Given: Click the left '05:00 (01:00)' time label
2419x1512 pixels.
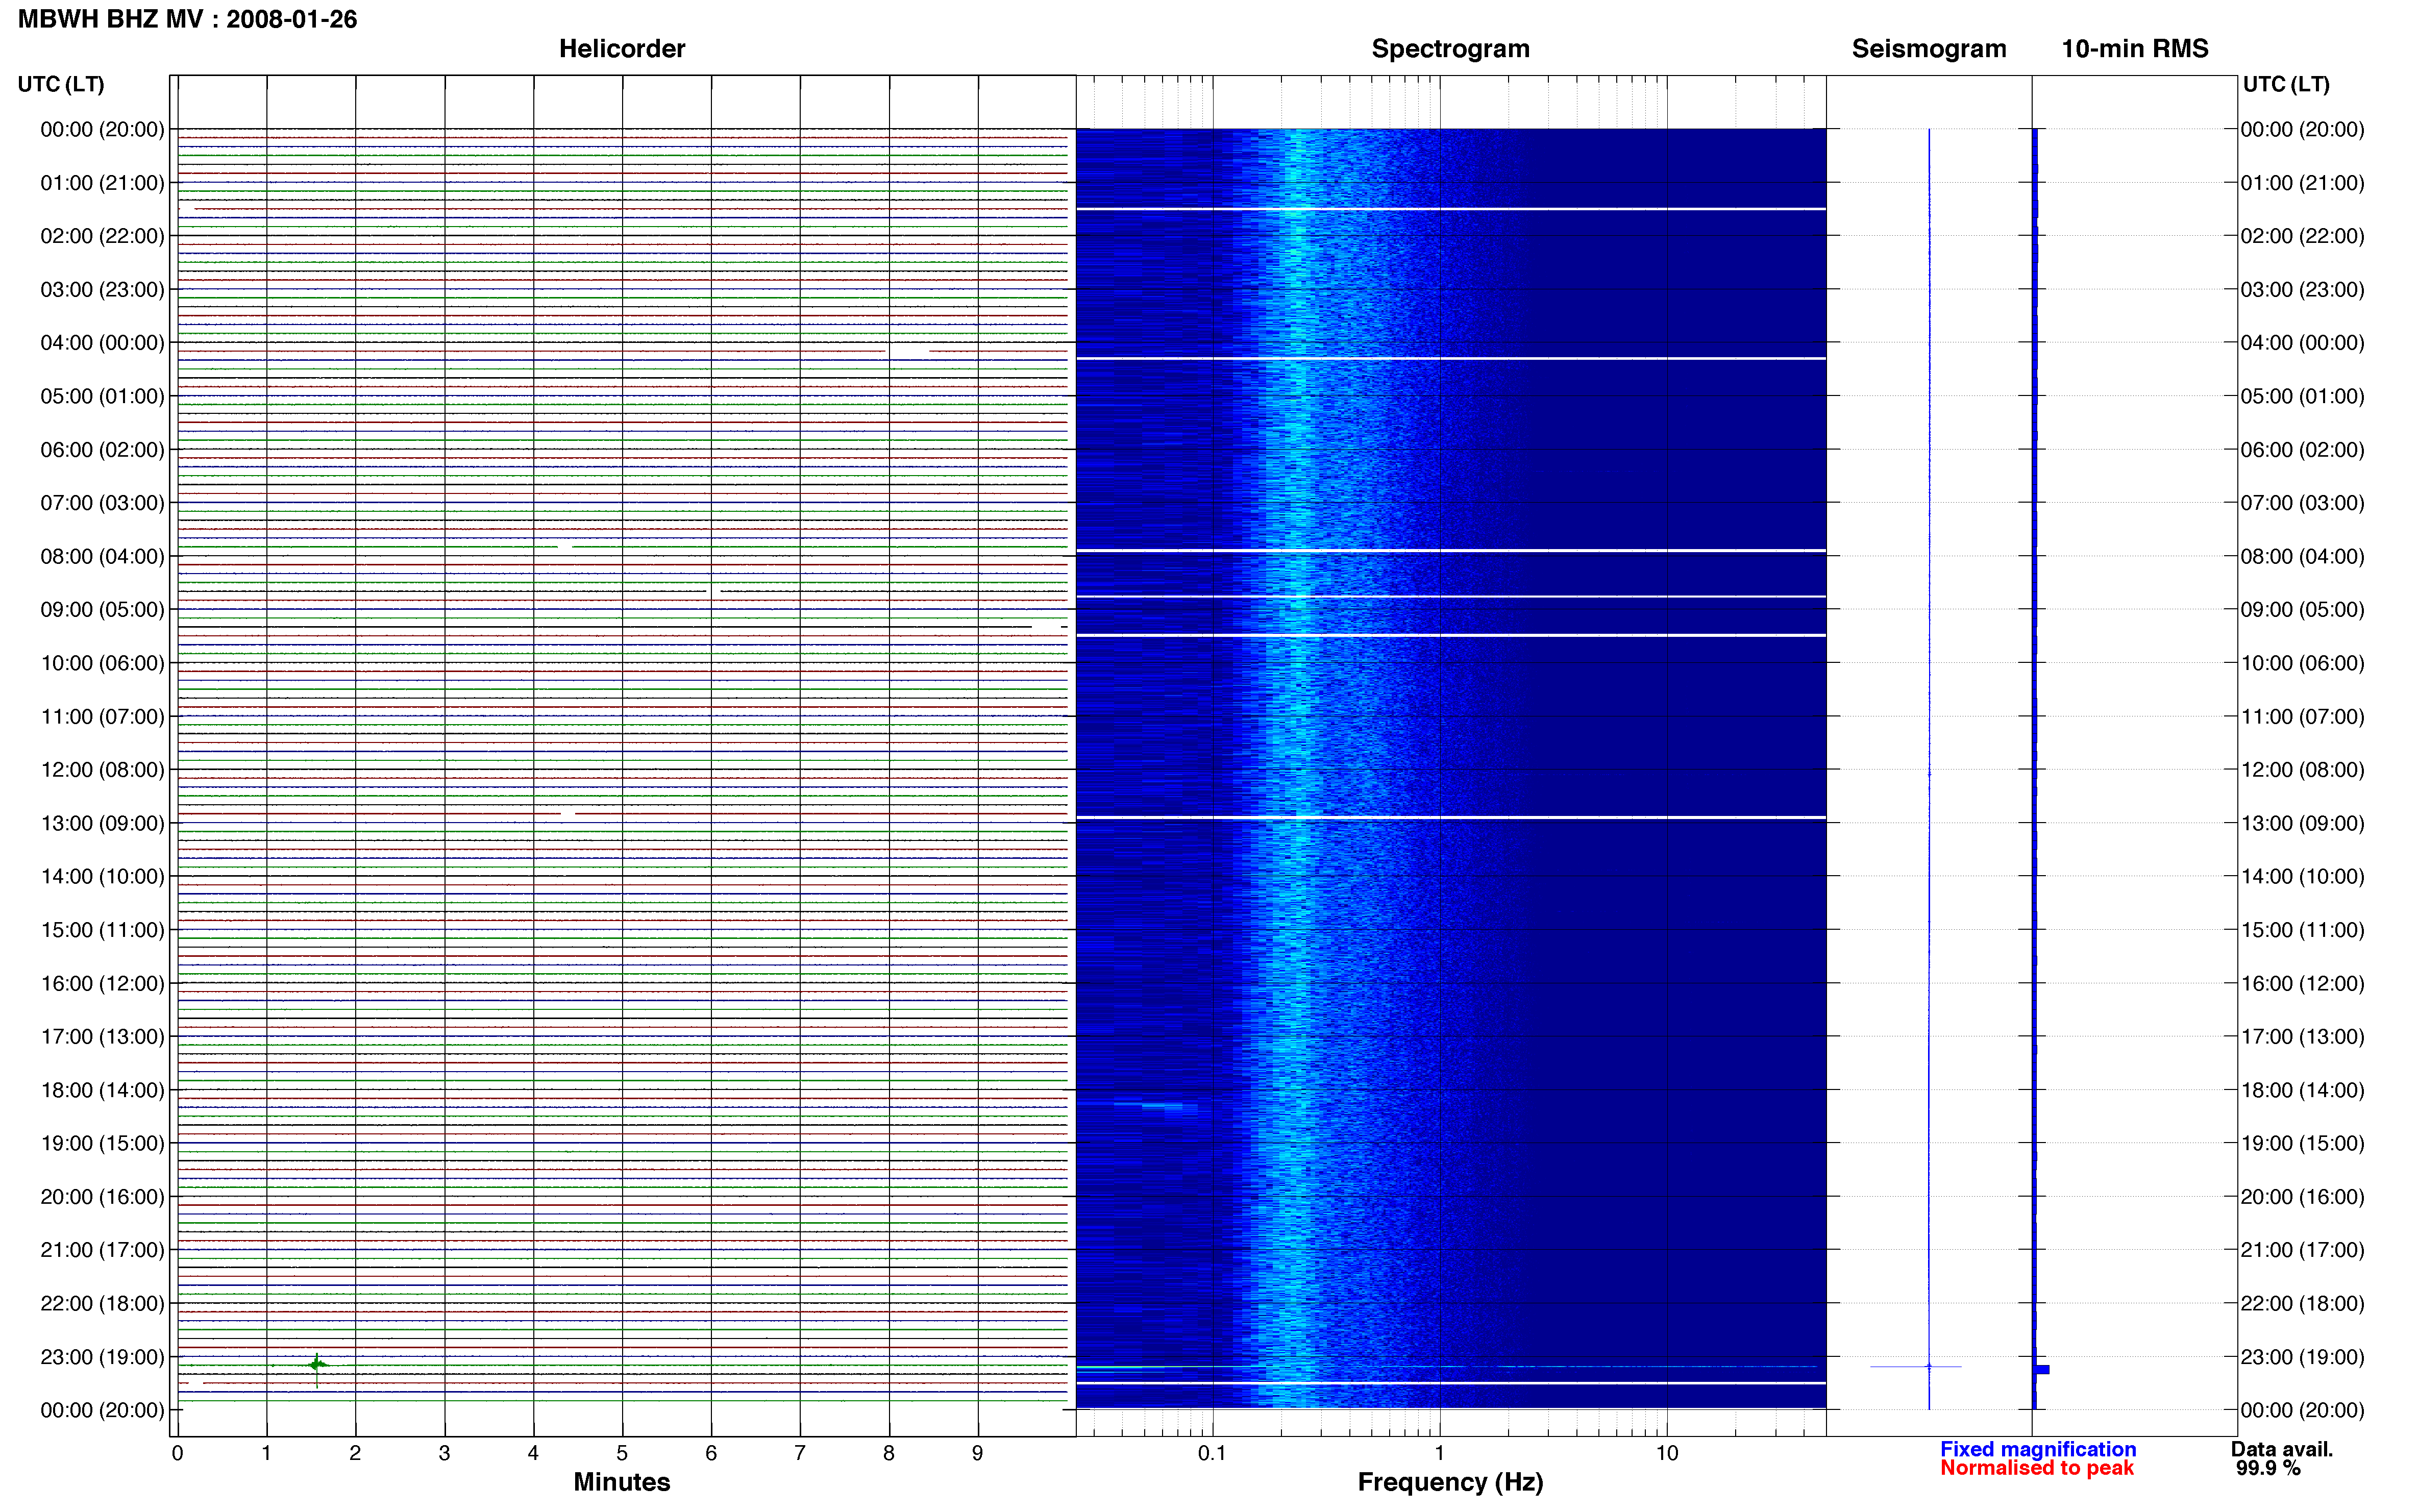Looking at the screenshot, I should pos(102,396).
